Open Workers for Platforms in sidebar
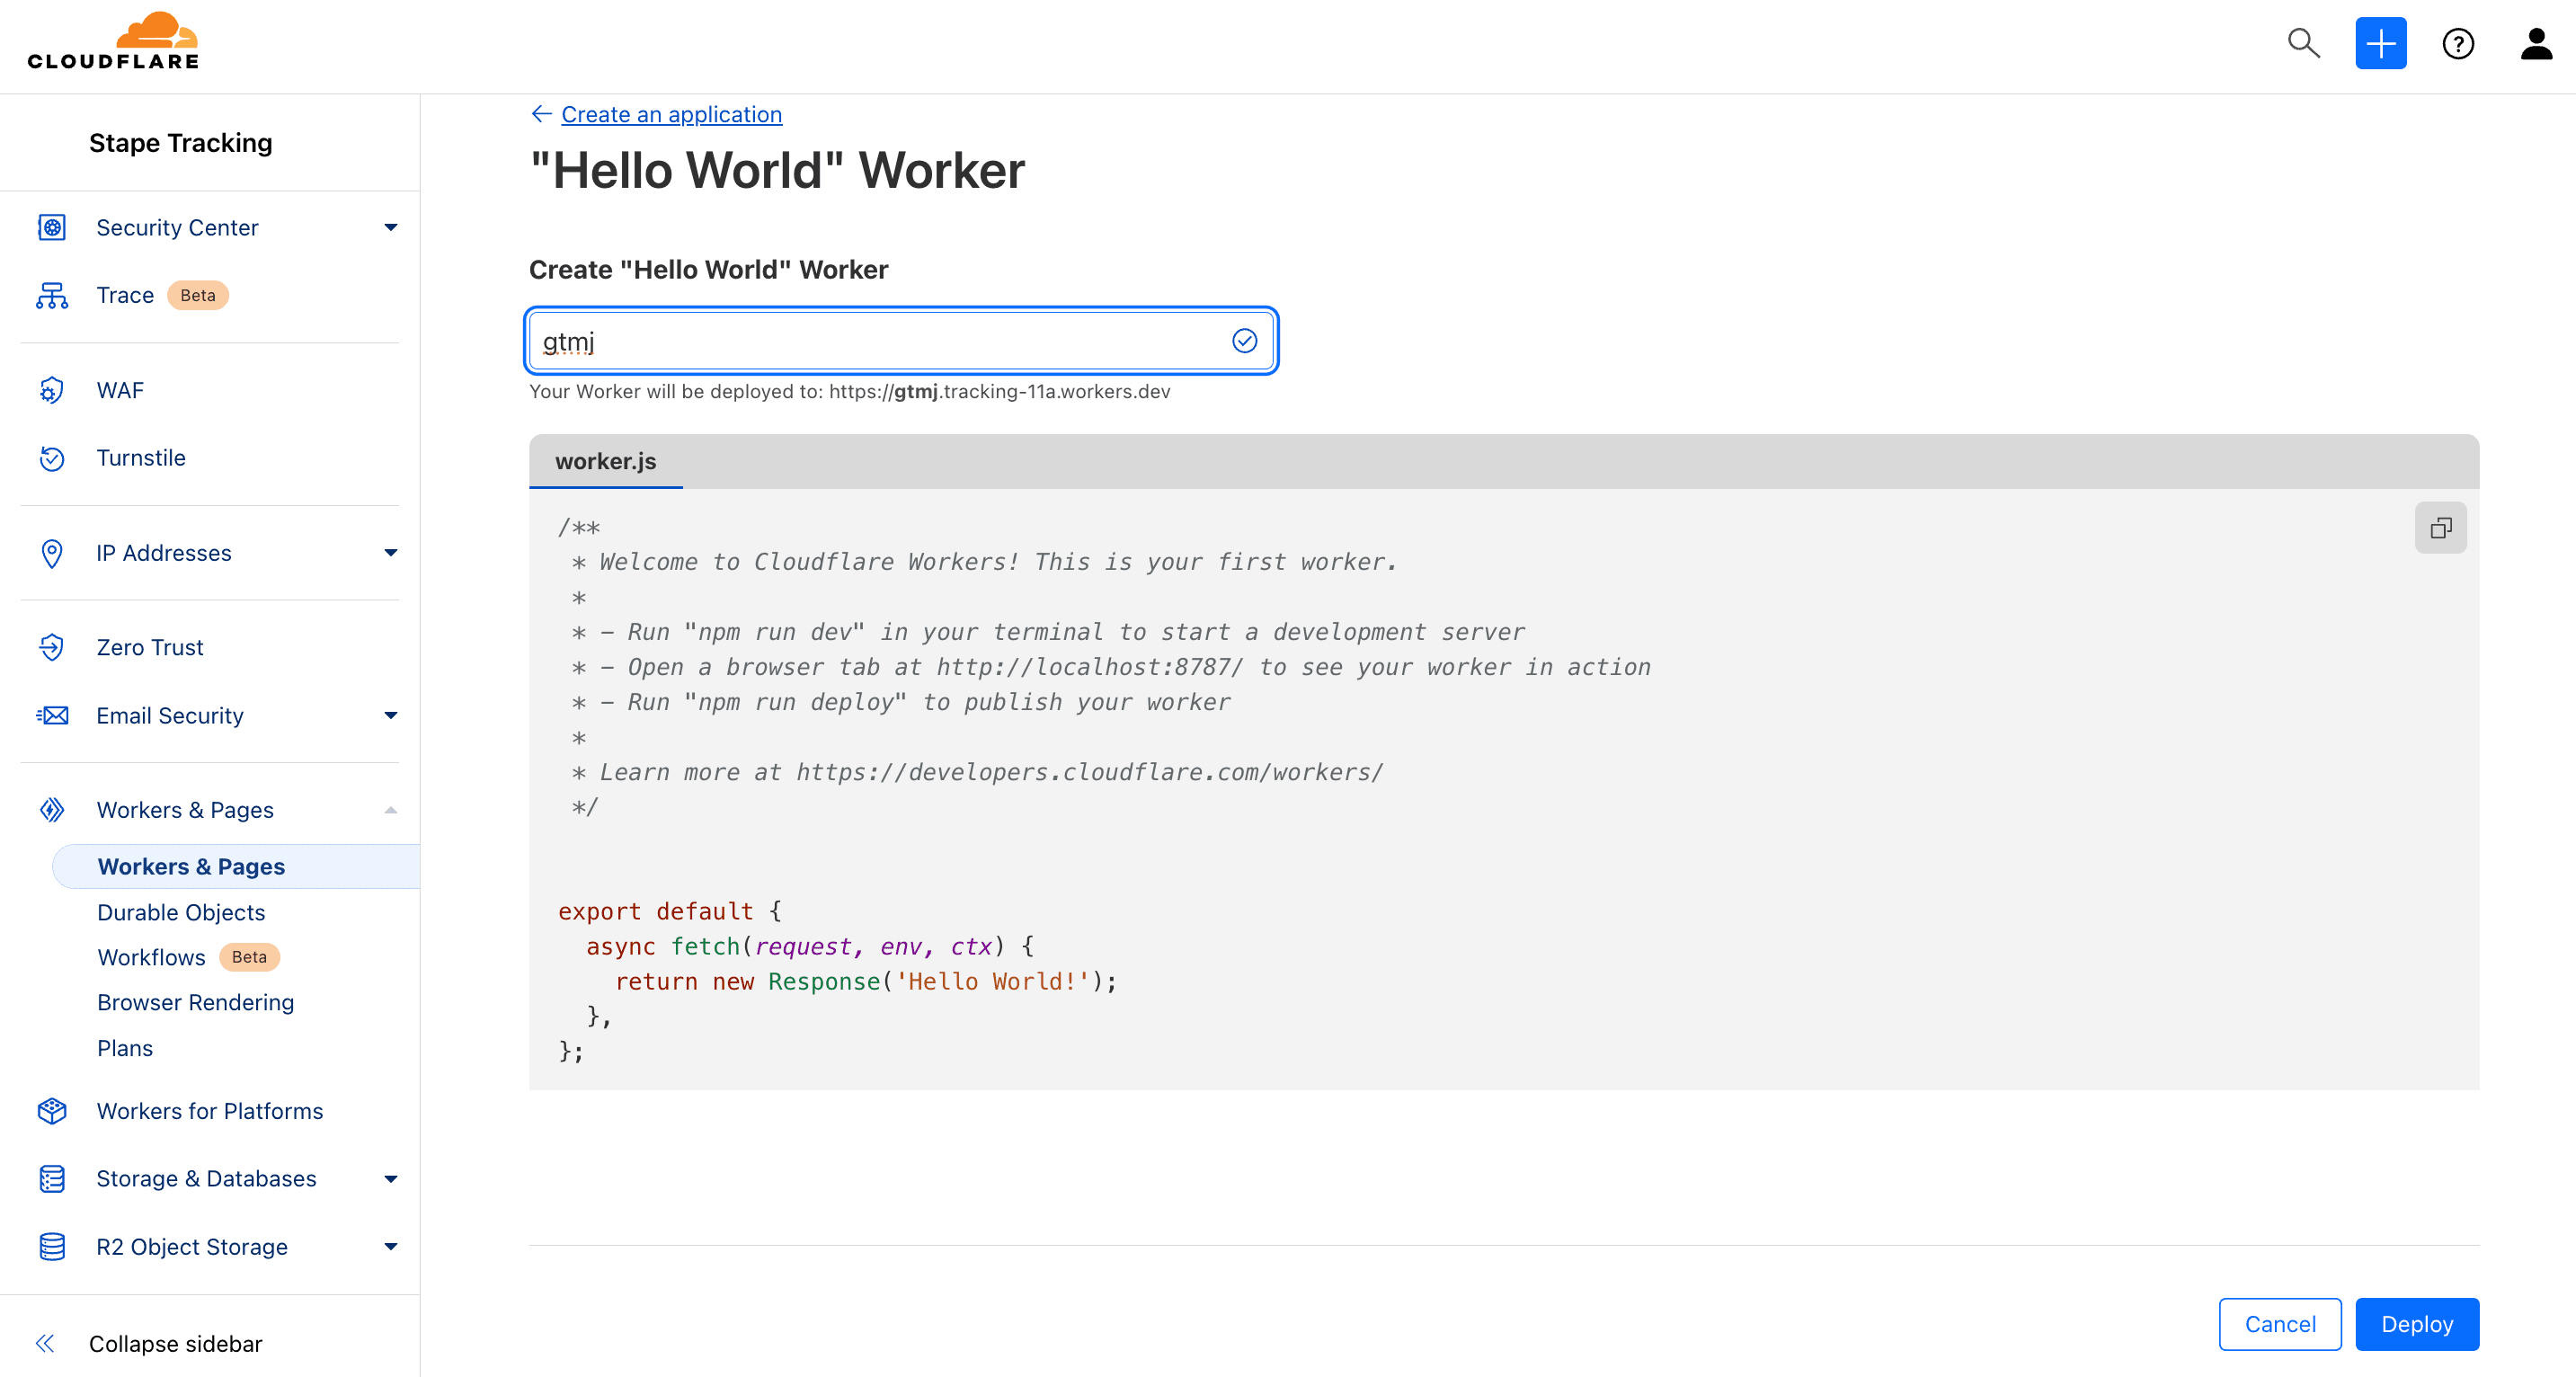The width and height of the screenshot is (2576, 1377). click(x=210, y=1111)
